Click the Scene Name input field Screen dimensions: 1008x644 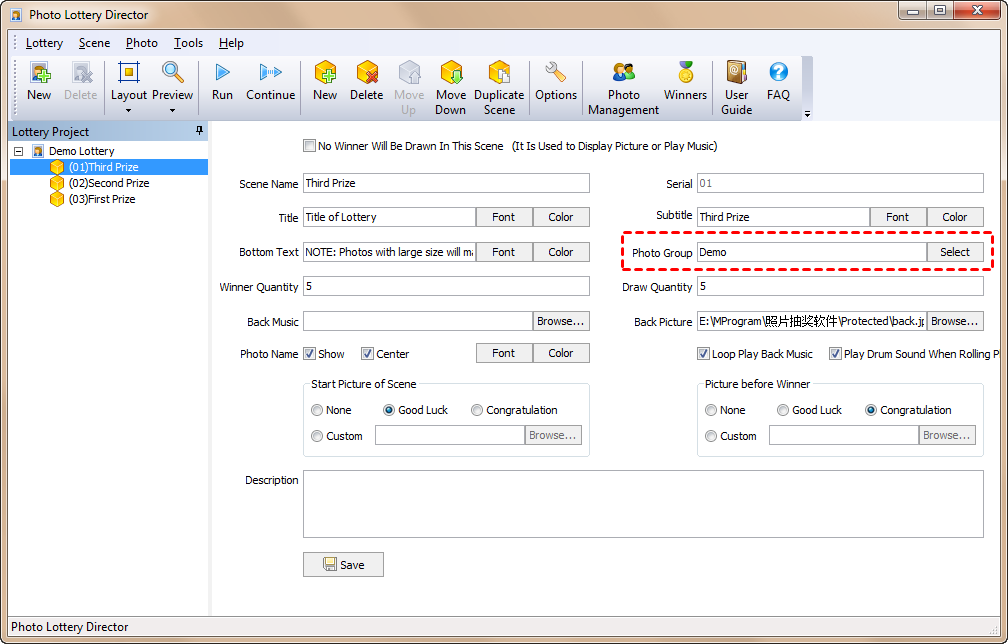(x=446, y=183)
